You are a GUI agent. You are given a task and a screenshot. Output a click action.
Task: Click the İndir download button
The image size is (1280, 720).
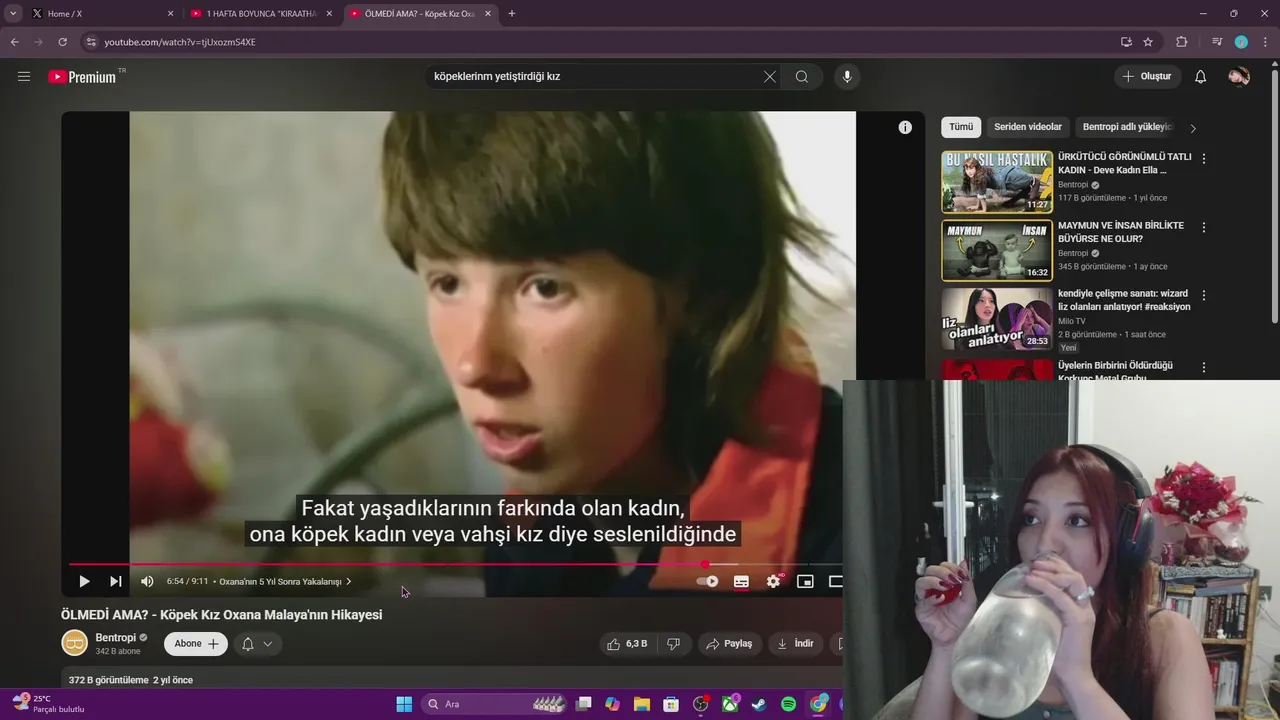pos(796,644)
